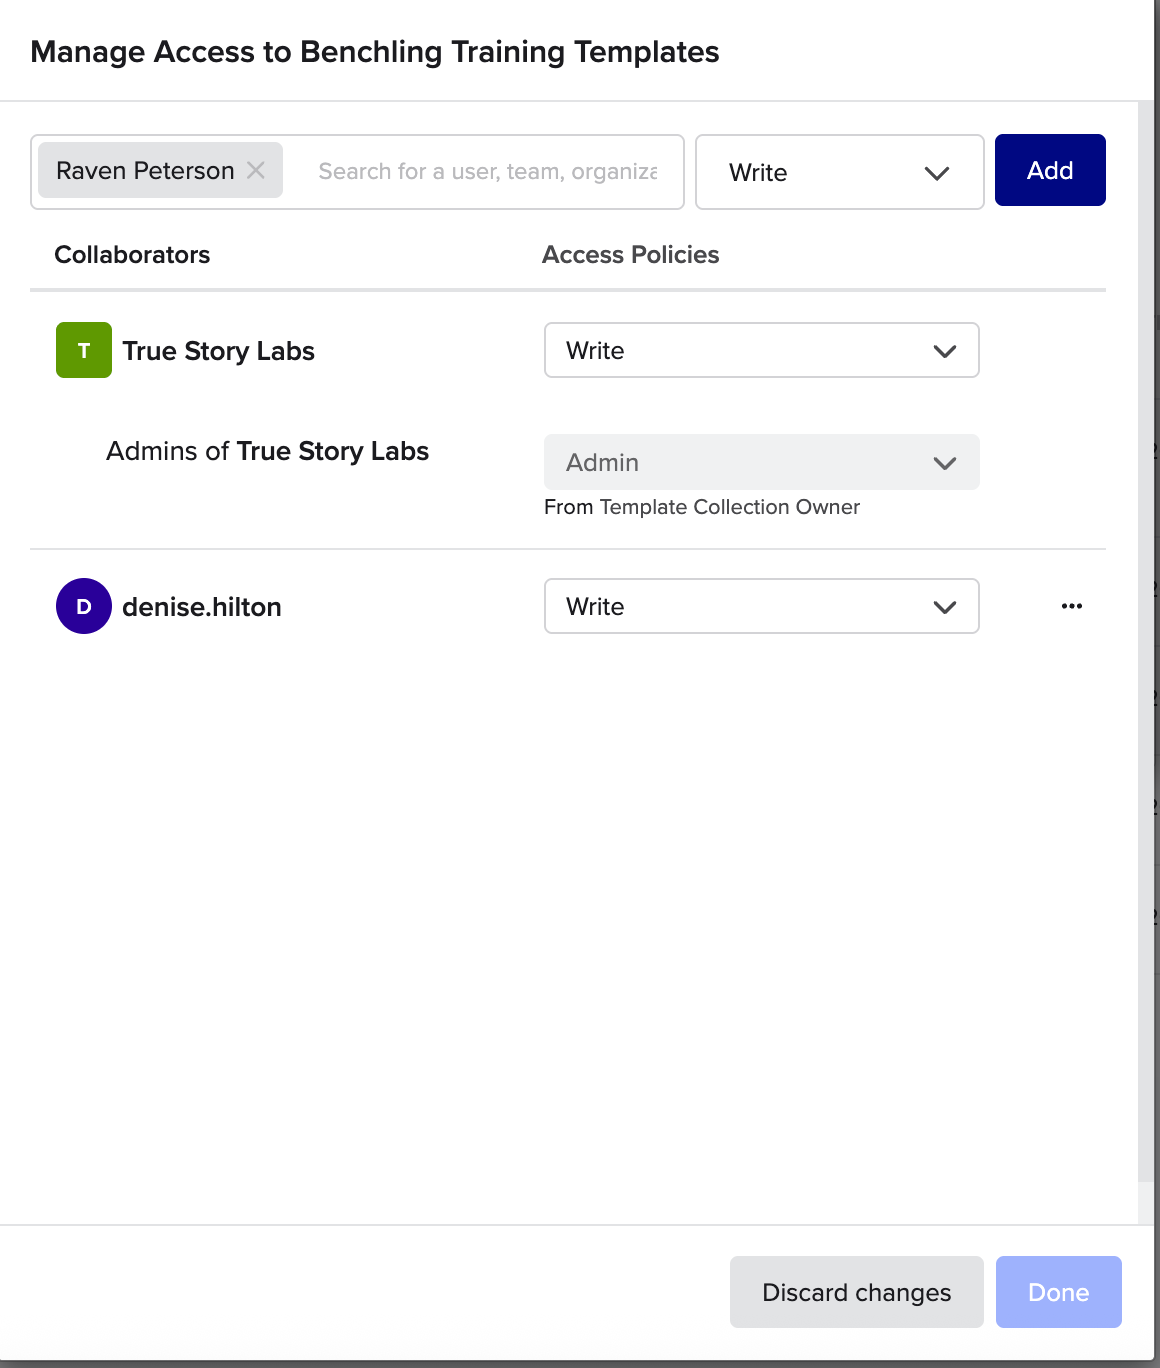
Task: Click the dialog's vertical scrollbar
Action: (x=1146, y=640)
